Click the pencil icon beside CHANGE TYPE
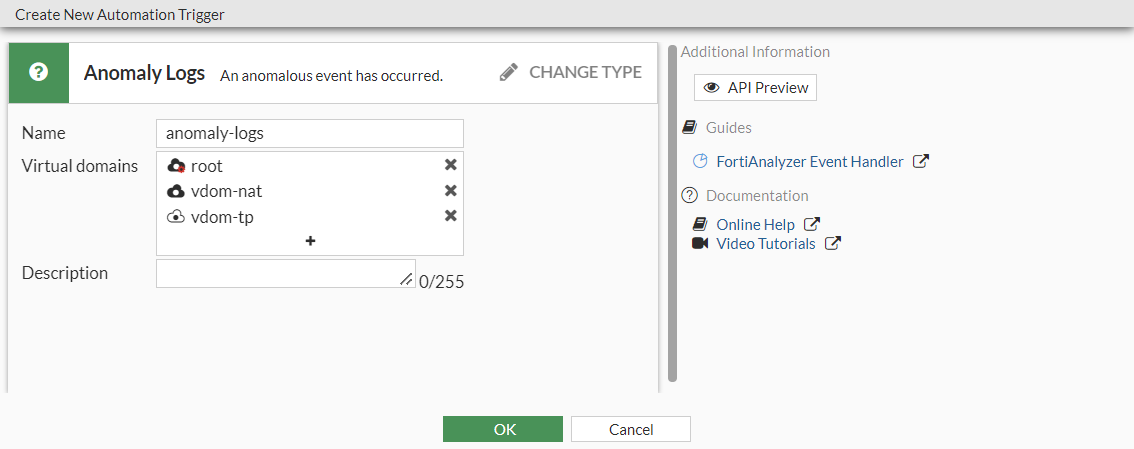 pos(509,72)
